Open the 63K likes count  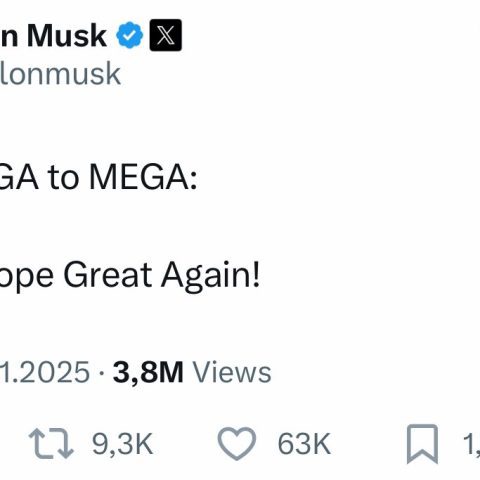(304, 444)
